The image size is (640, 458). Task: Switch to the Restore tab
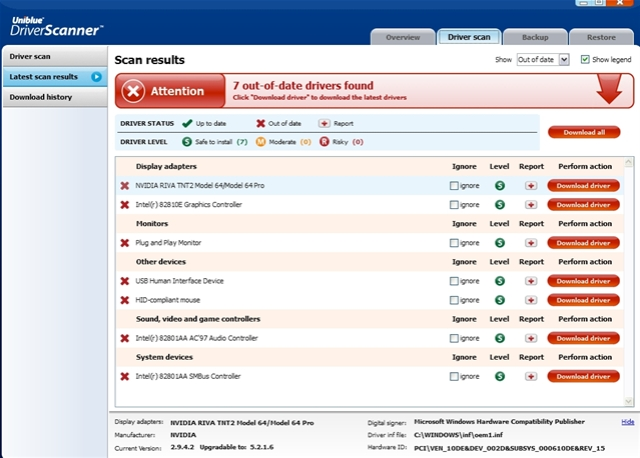click(601, 37)
